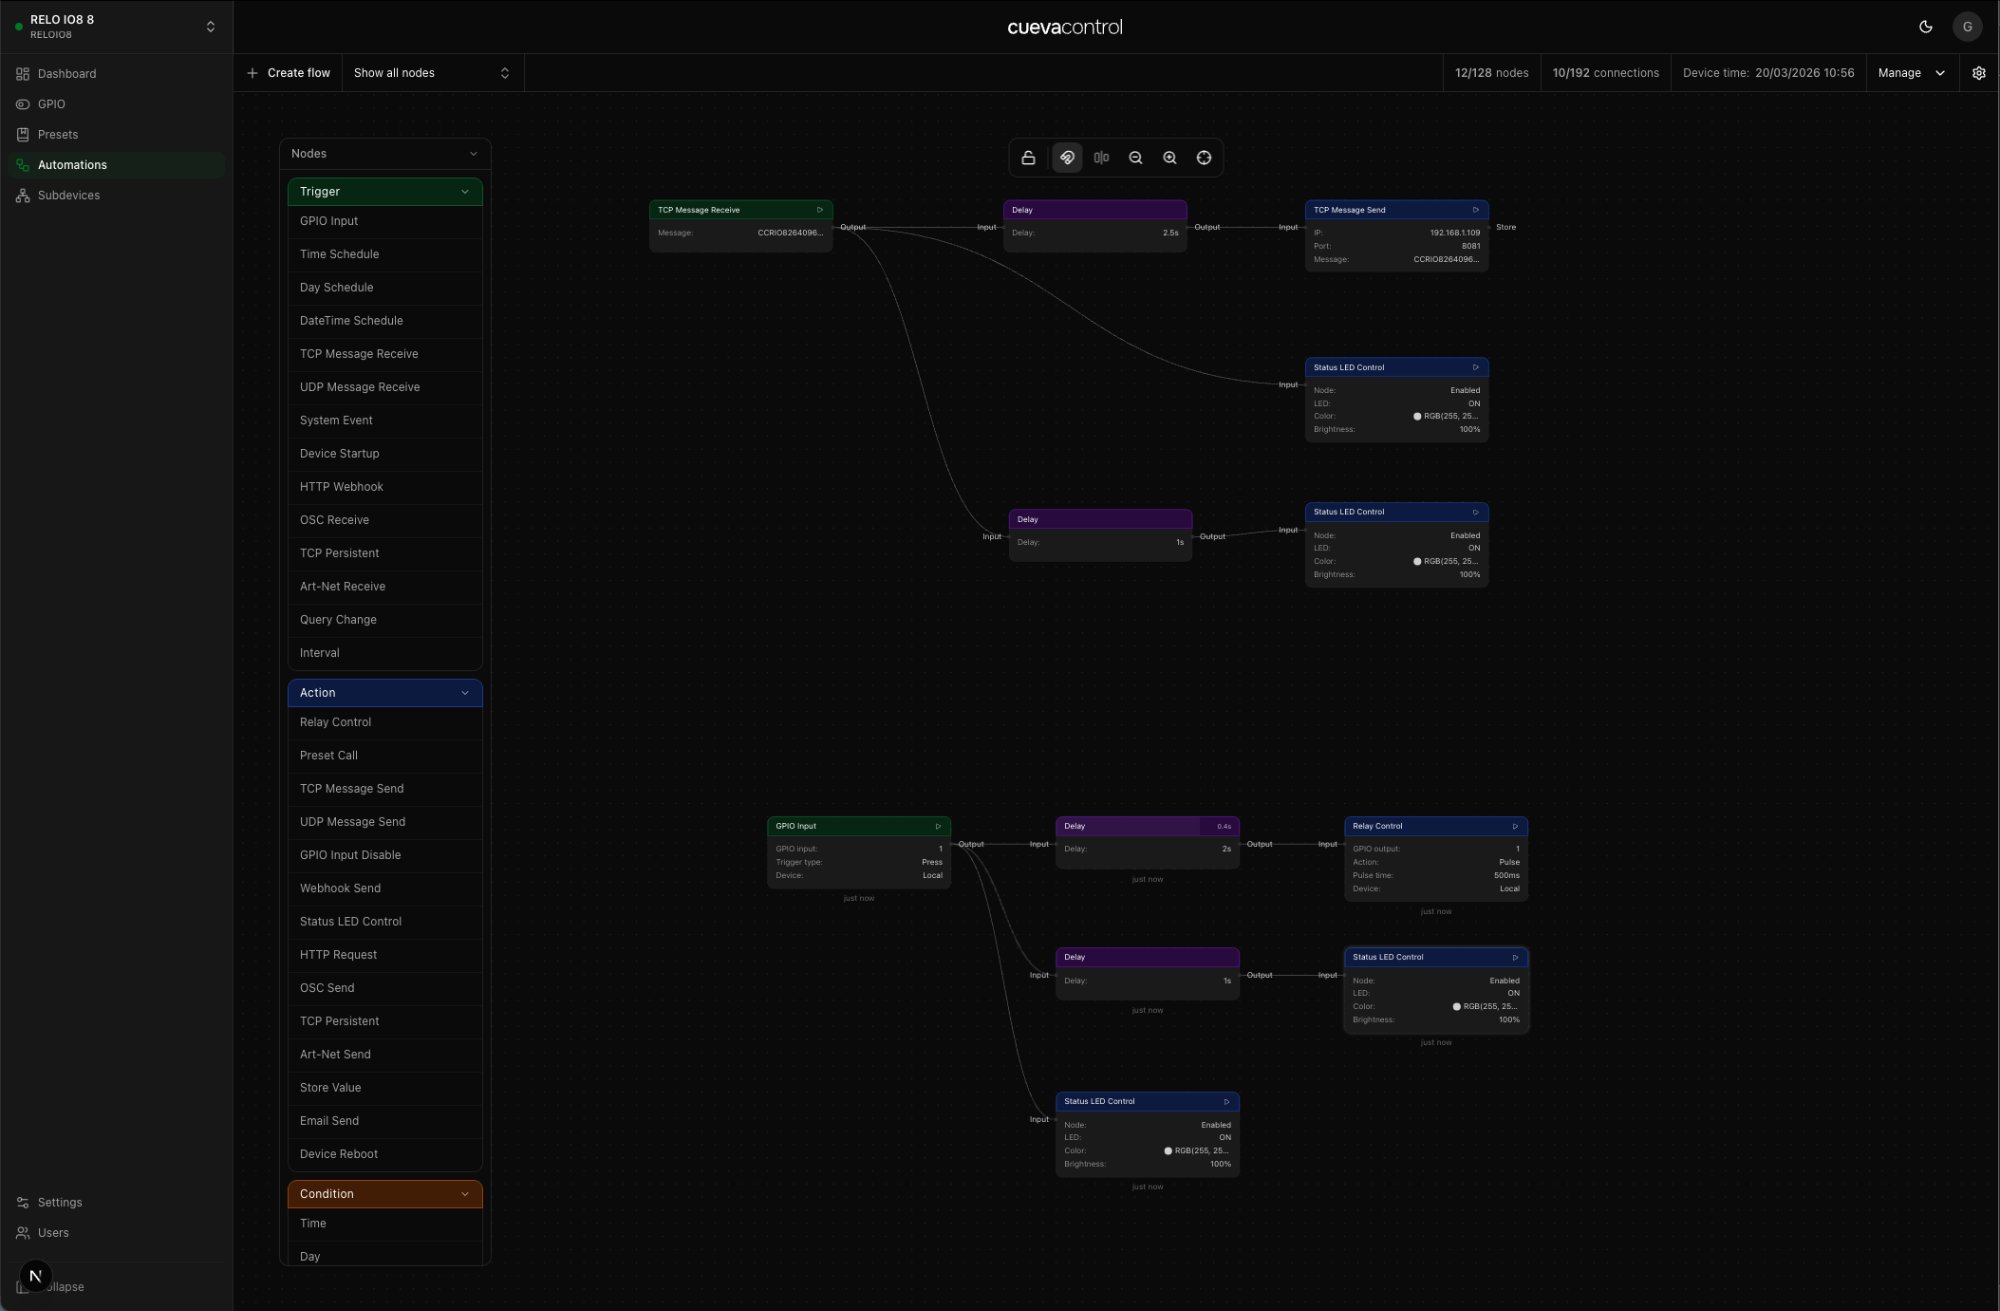The image size is (2000, 1311).
Task: Zoom out using the magnifier icon
Action: 1135,157
